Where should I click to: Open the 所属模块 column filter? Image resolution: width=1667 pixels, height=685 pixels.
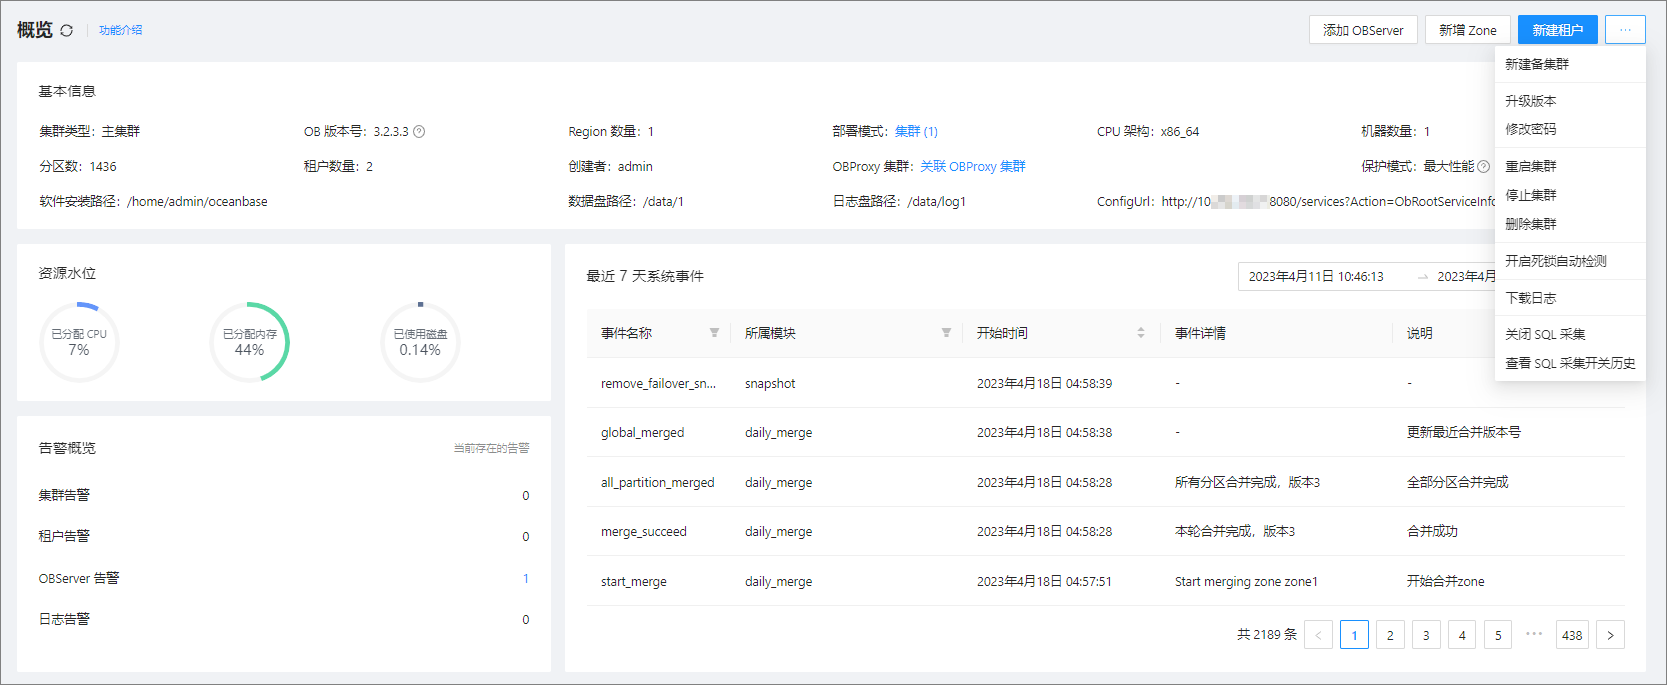point(946,333)
